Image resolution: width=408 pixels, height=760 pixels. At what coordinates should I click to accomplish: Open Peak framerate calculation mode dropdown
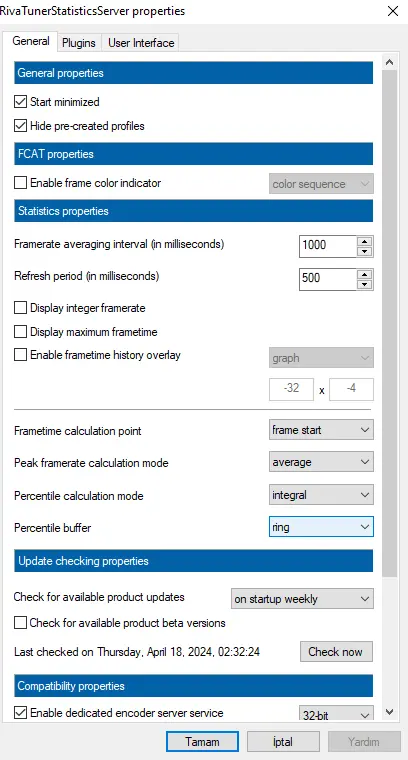[321, 462]
